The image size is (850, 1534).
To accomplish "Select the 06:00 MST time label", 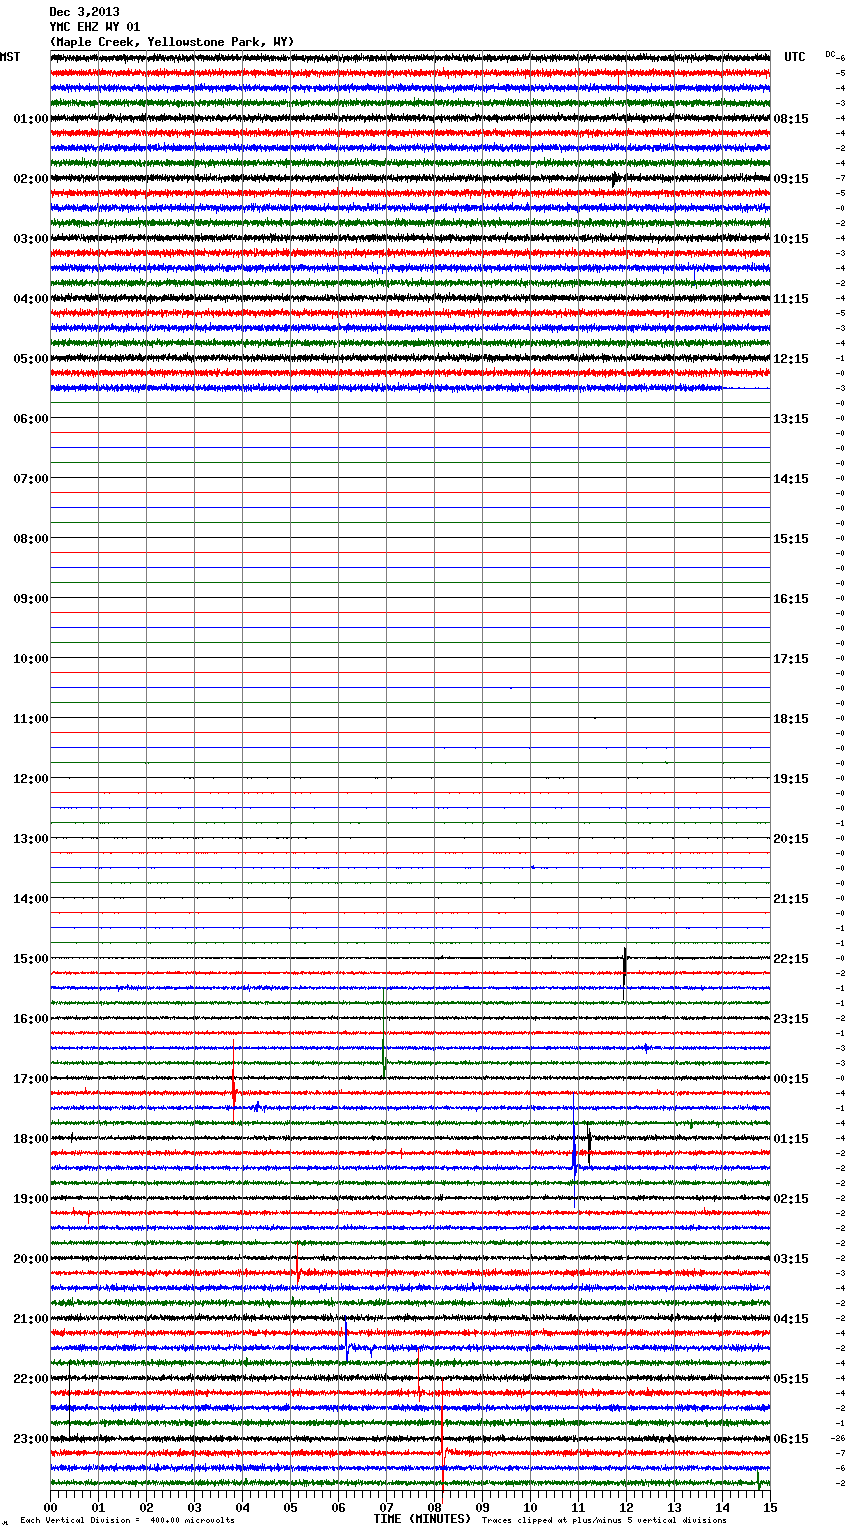I will 30,418.
